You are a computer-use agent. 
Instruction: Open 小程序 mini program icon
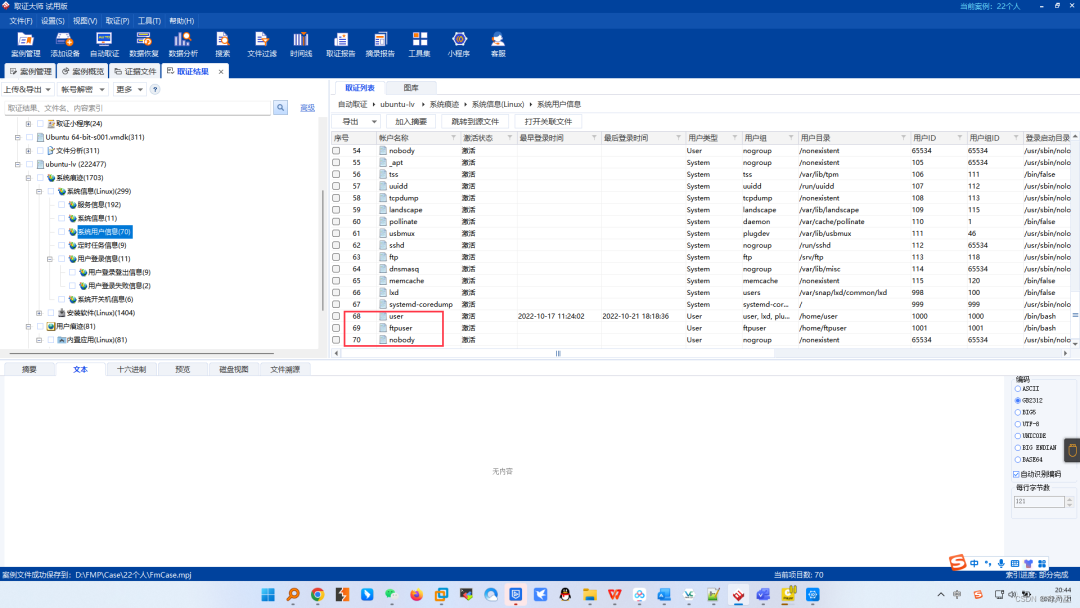pyautogui.click(x=459, y=45)
